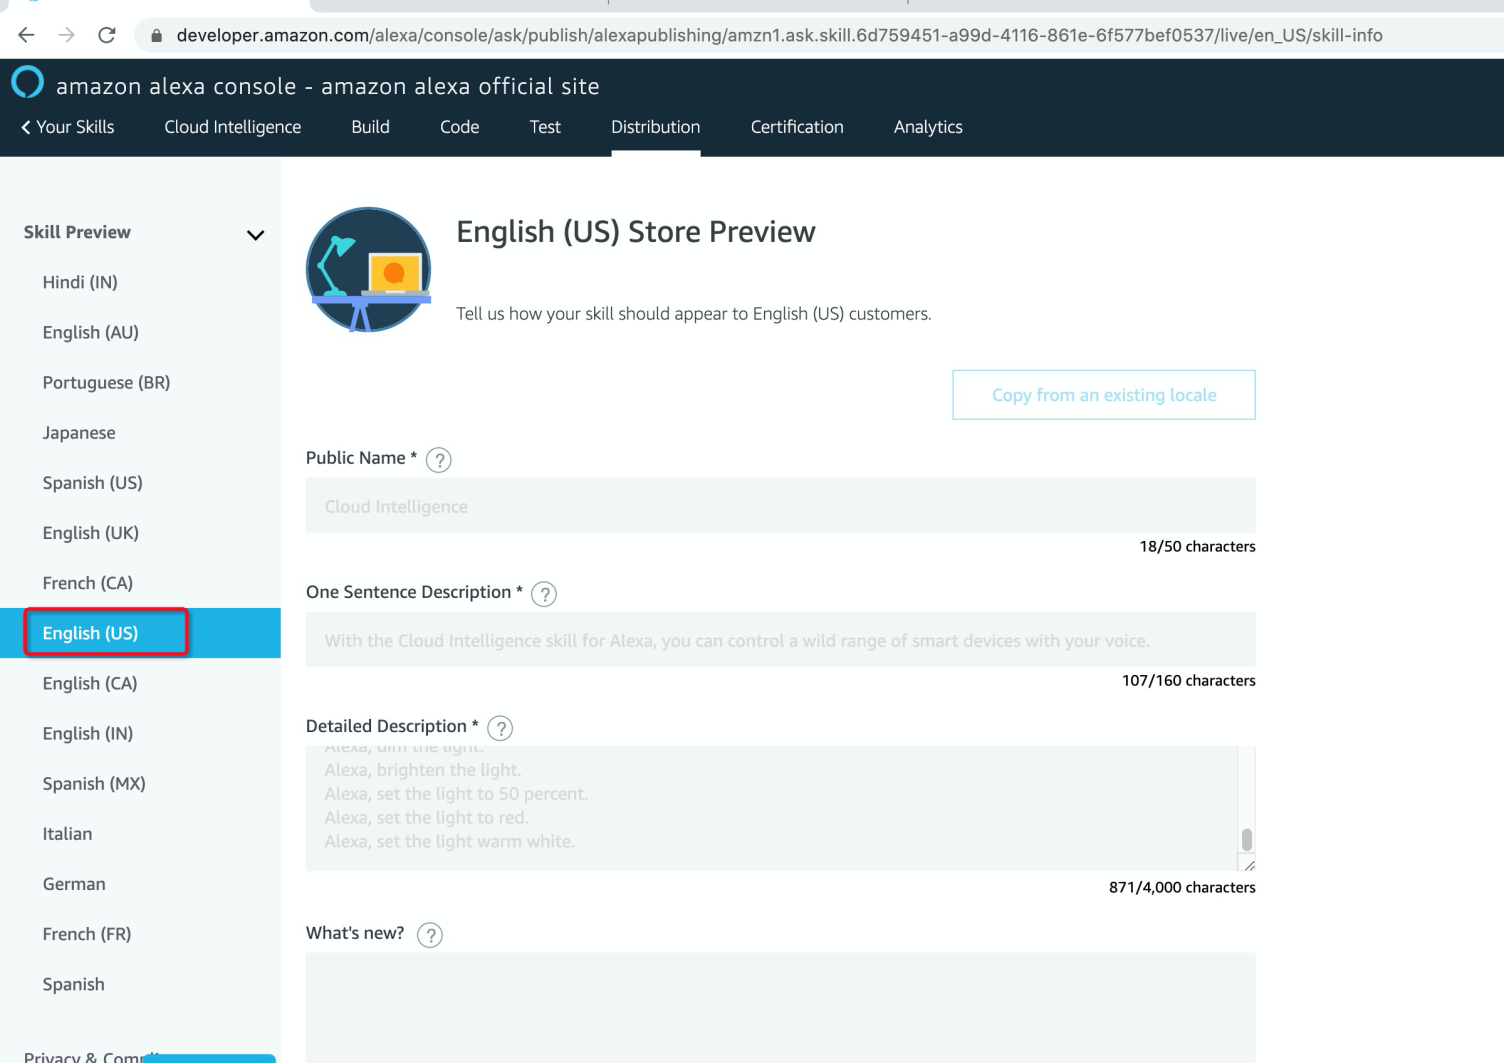Switch to the Code tab

pos(460,127)
